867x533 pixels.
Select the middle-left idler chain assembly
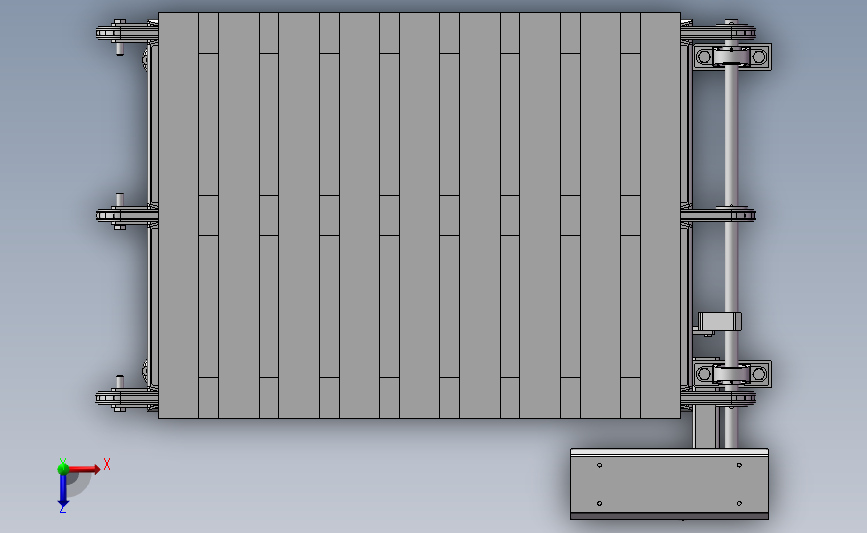(127, 215)
